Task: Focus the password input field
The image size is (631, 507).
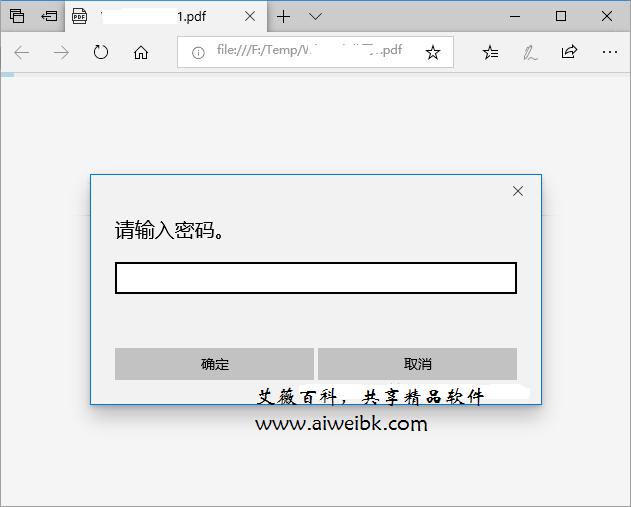Action: [x=316, y=278]
